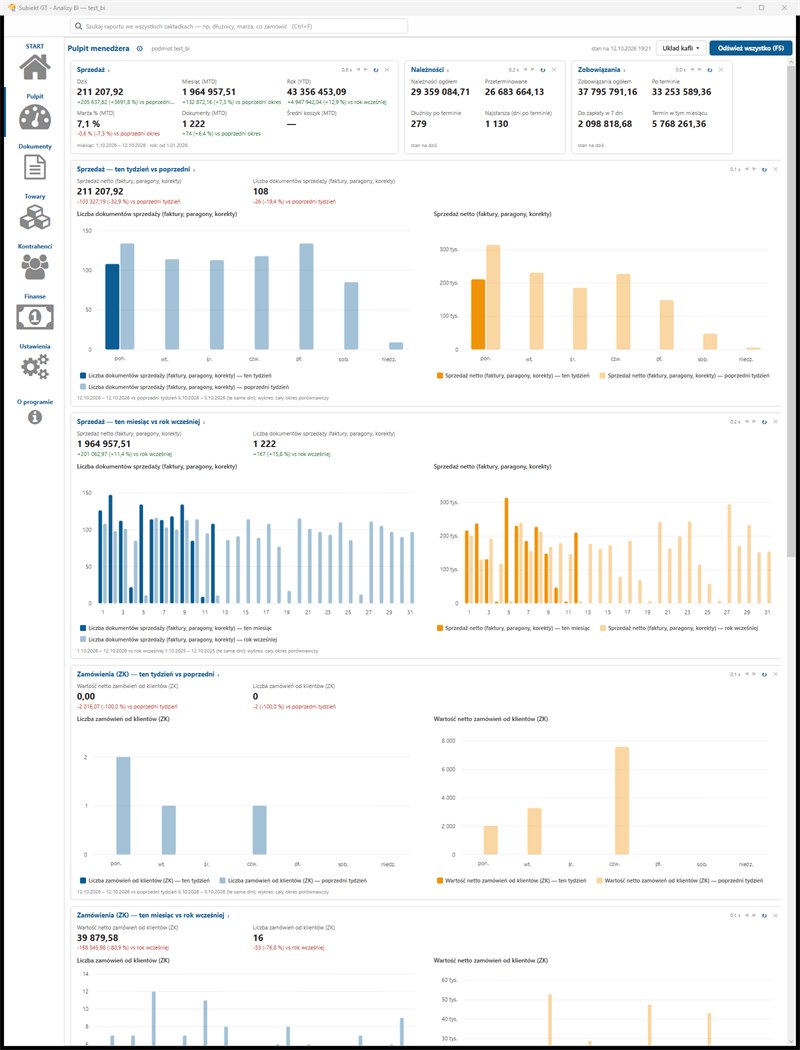800x1050 pixels.
Task: Open the Zobowiązania tile title link
Action: [599, 70]
